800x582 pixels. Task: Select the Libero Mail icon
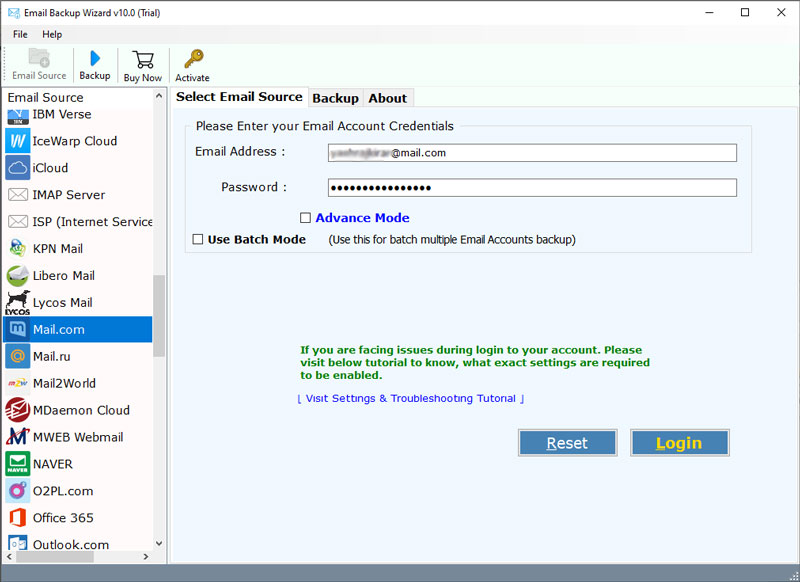18,275
